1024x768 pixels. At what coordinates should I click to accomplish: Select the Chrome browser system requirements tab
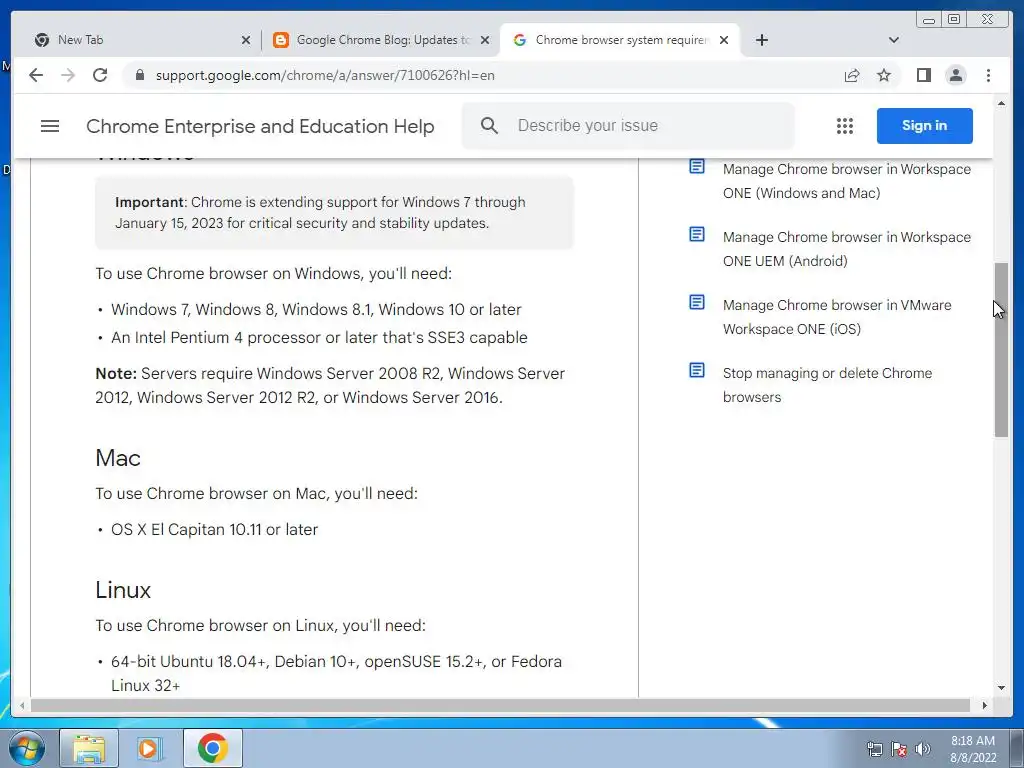tap(620, 40)
